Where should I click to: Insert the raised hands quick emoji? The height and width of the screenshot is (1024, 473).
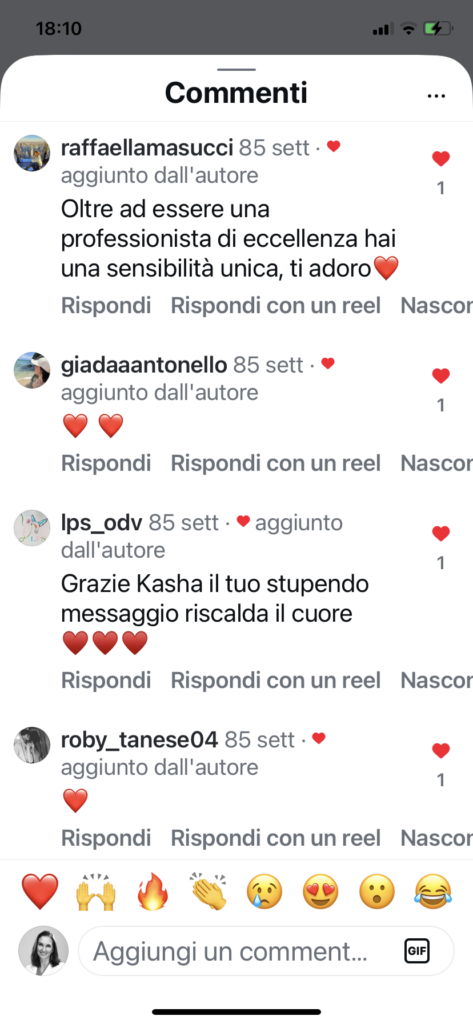coord(96,891)
